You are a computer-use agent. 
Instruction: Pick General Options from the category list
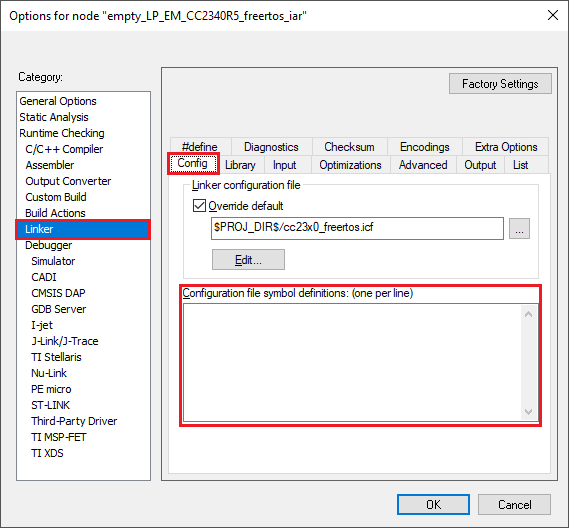pos(58,101)
